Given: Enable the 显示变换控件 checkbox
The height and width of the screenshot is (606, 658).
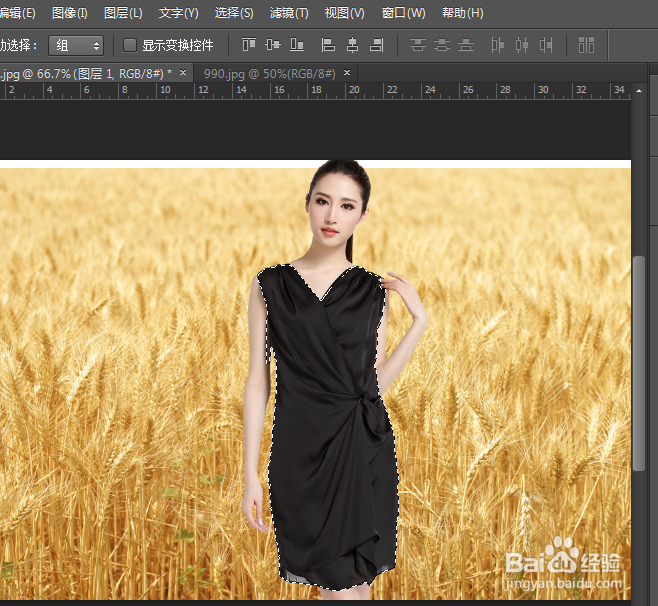Looking at the screenshot, I should 130,45.
